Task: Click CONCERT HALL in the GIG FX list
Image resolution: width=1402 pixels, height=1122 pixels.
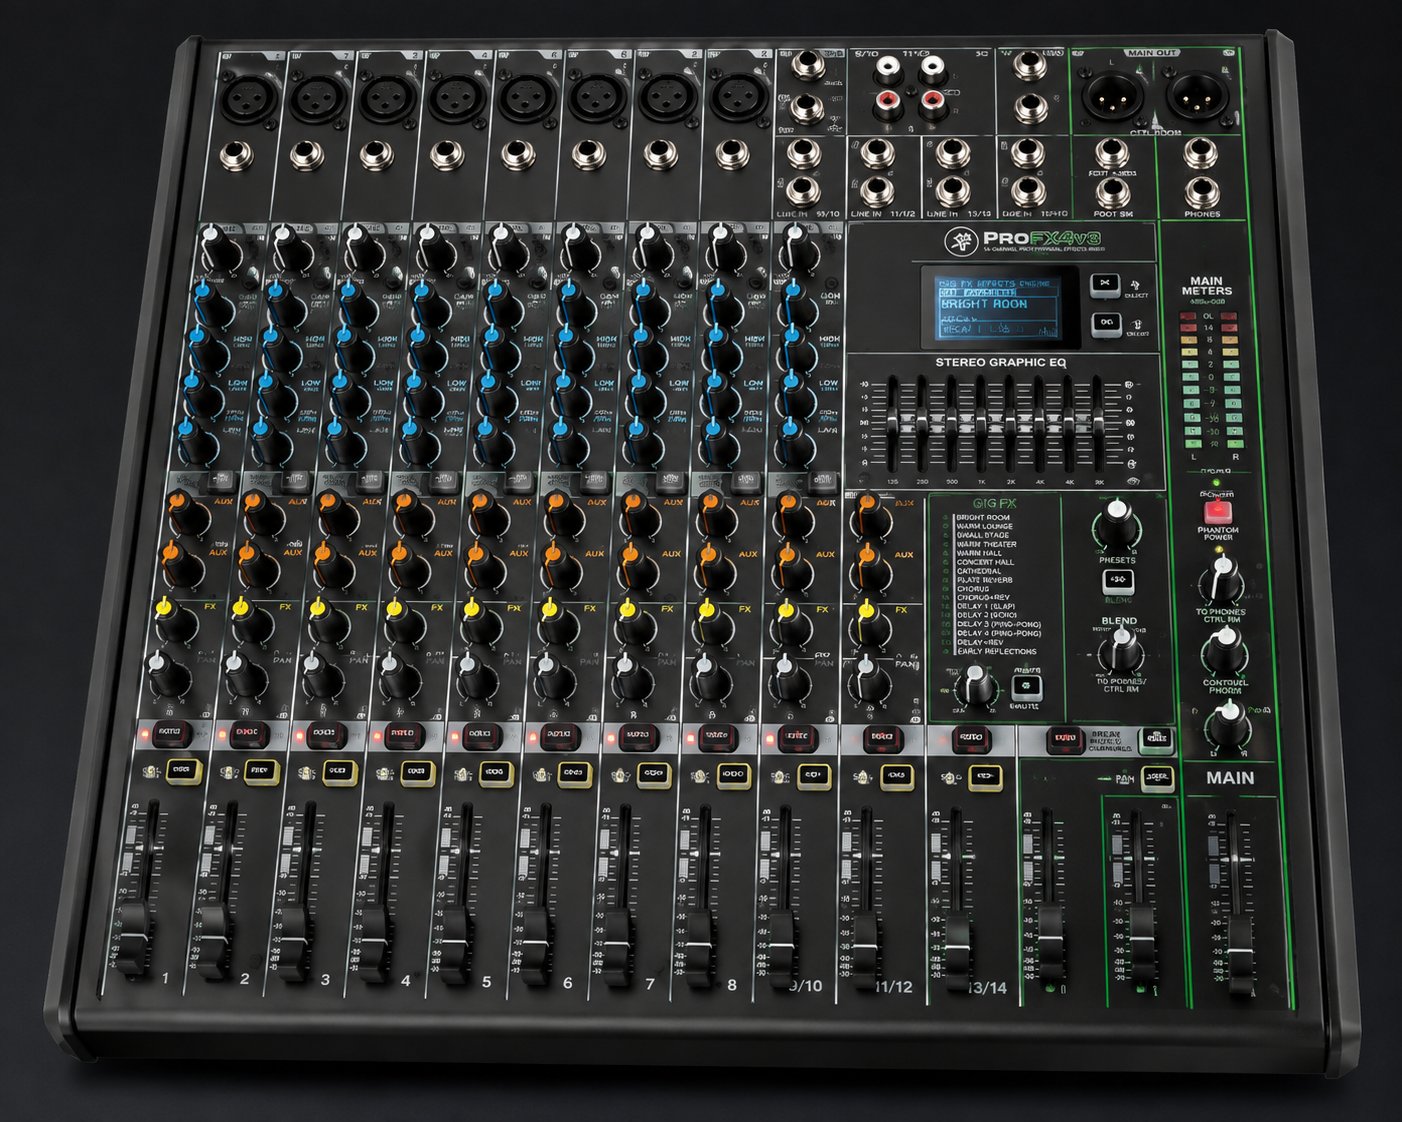Action: pos(984,562)
